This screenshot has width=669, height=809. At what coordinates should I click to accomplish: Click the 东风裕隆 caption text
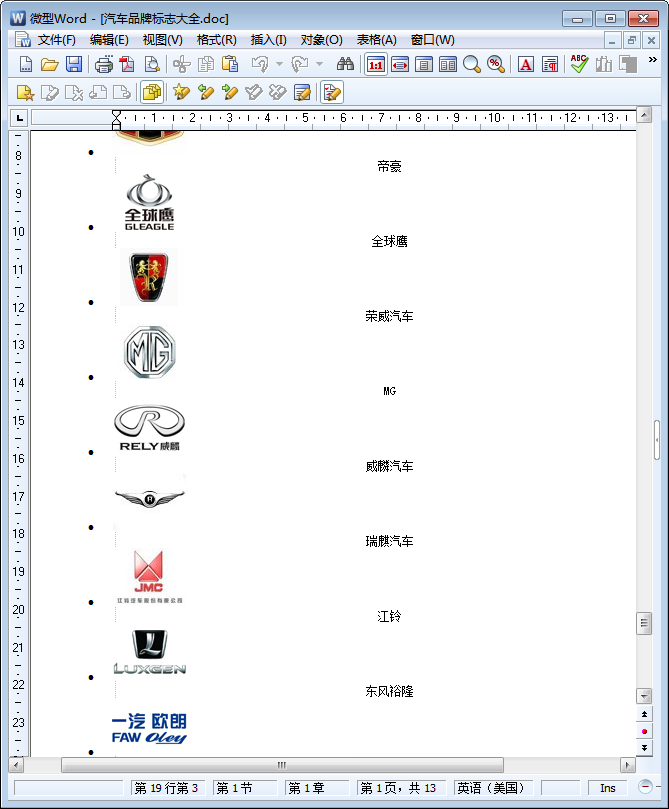click(x=389, y=691)
